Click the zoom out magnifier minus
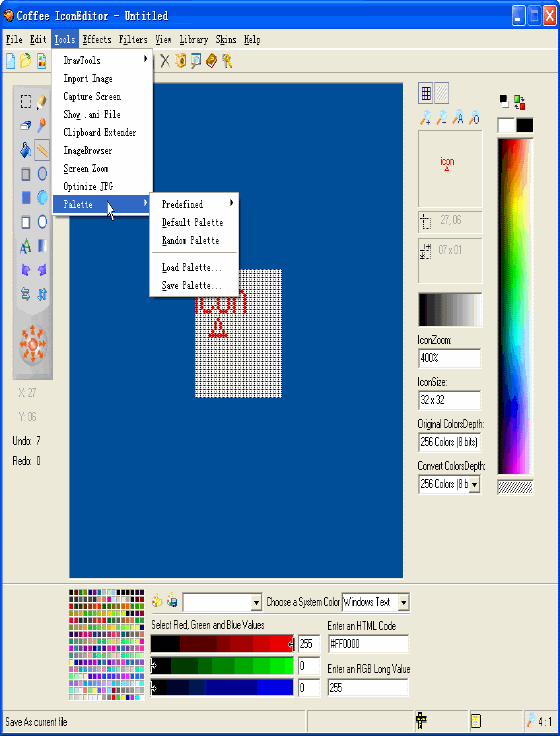Viewport: 560px width, 736px height. (x=441, y=117)
